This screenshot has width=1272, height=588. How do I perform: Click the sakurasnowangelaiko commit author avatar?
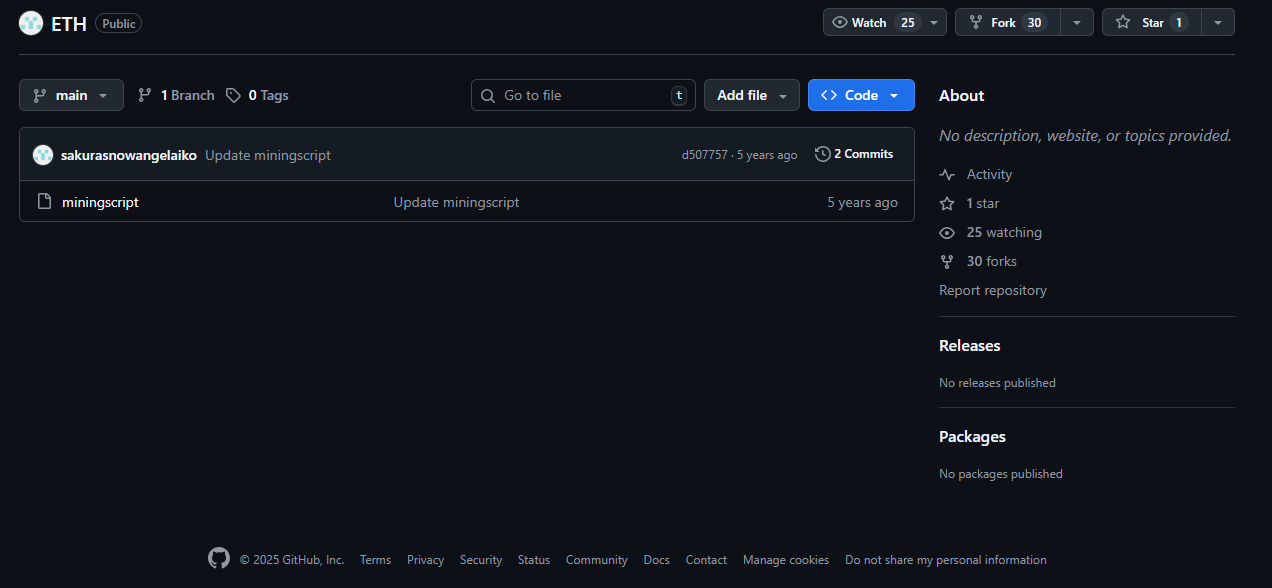43,155
